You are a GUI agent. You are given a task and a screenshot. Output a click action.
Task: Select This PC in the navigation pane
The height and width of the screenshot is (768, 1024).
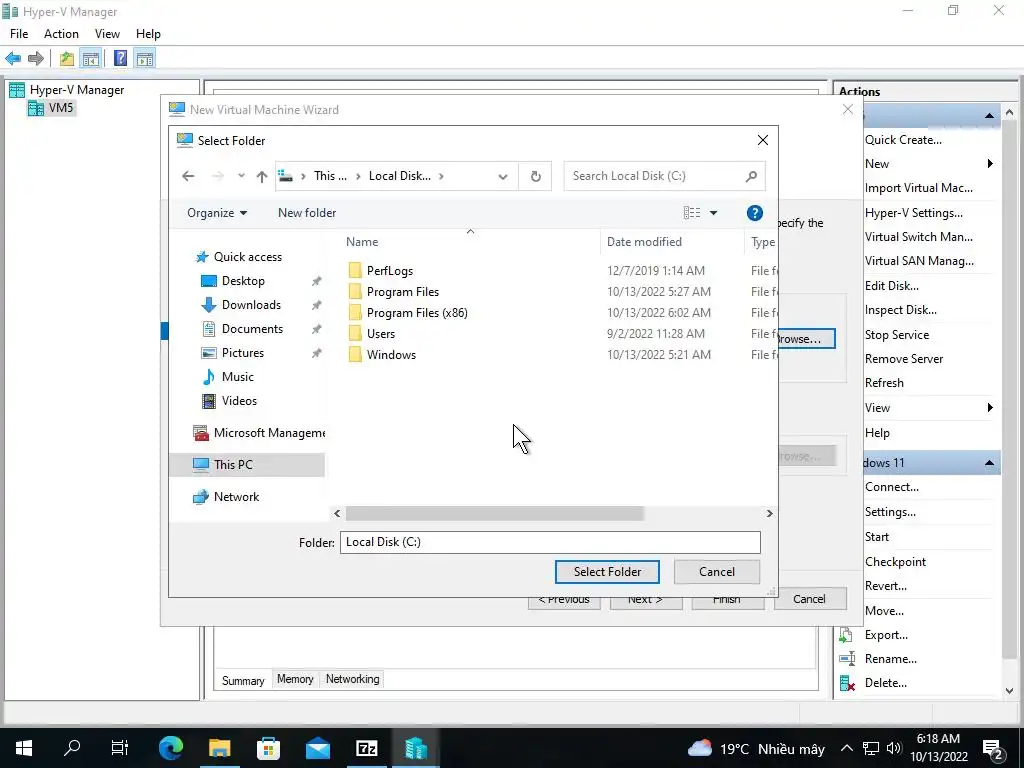coord(247,465)
